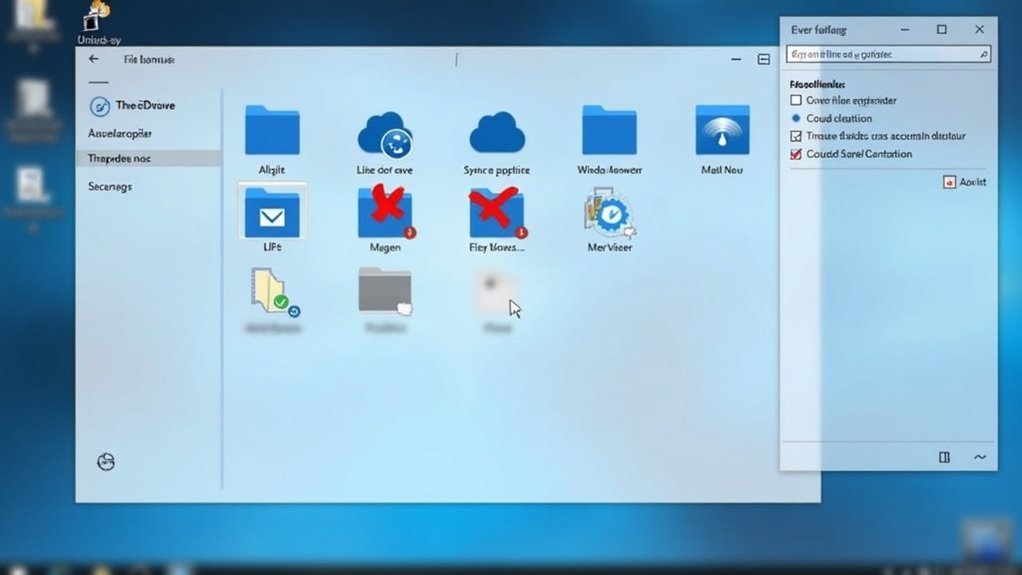Click the Aoeist button in side panel
The height and width of the screenshot is (575, 1022).
point(966,182)
